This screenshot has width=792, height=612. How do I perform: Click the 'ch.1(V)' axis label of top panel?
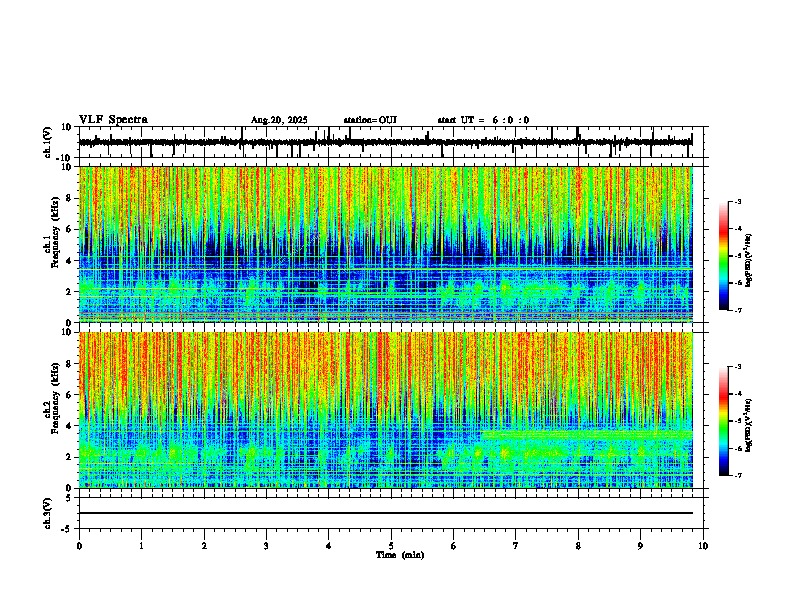click(48, 142)
